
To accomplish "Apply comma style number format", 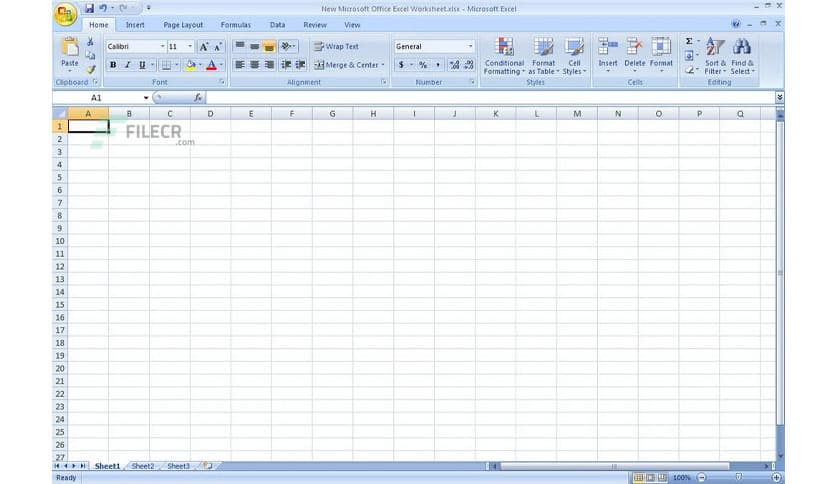I will pyautogui.click(x=438, y=65).
